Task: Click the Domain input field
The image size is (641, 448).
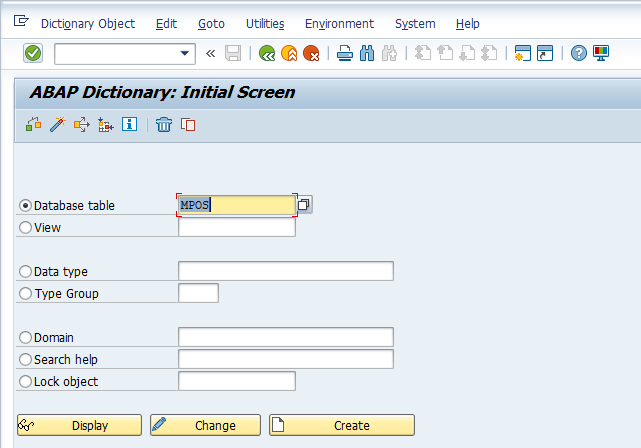Action: click(x=286, y=337)
